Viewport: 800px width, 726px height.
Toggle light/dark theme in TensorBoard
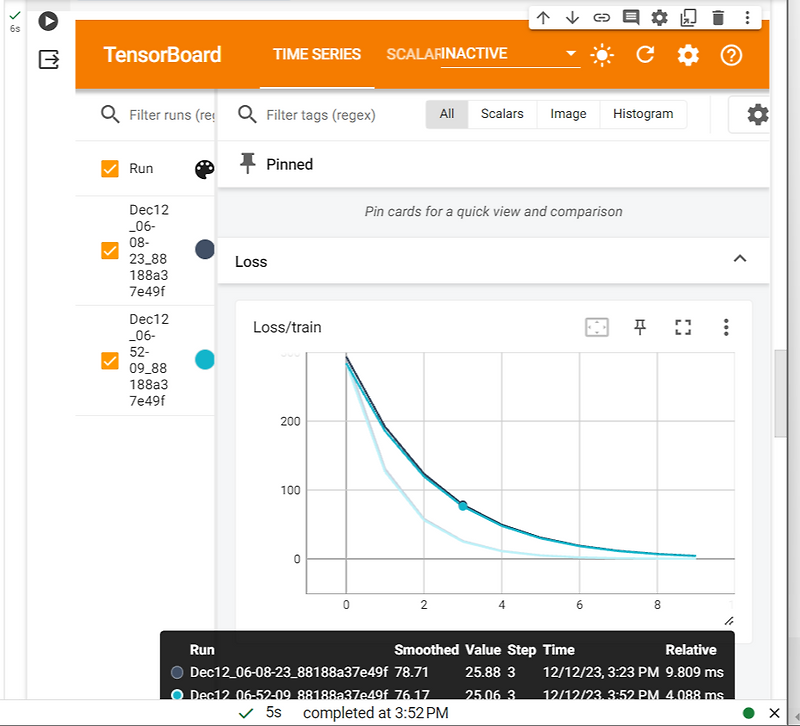(602, 55)
